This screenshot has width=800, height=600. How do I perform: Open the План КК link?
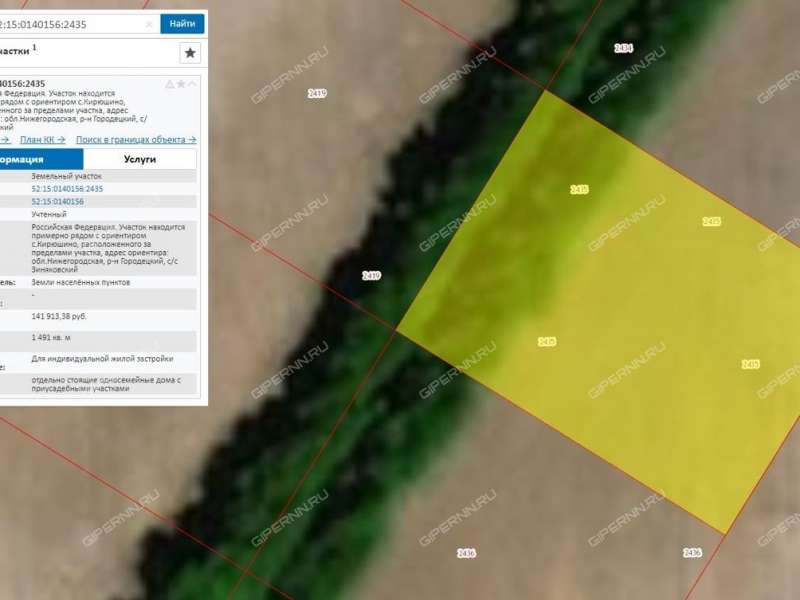[43, 140]
